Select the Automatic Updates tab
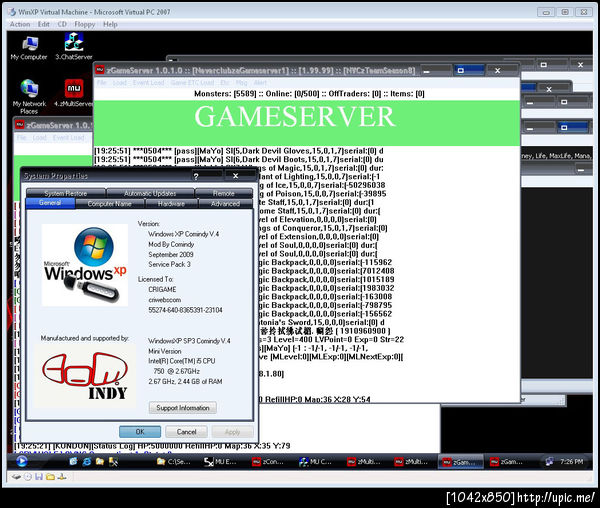600x508 pixels. coord(150,193)
